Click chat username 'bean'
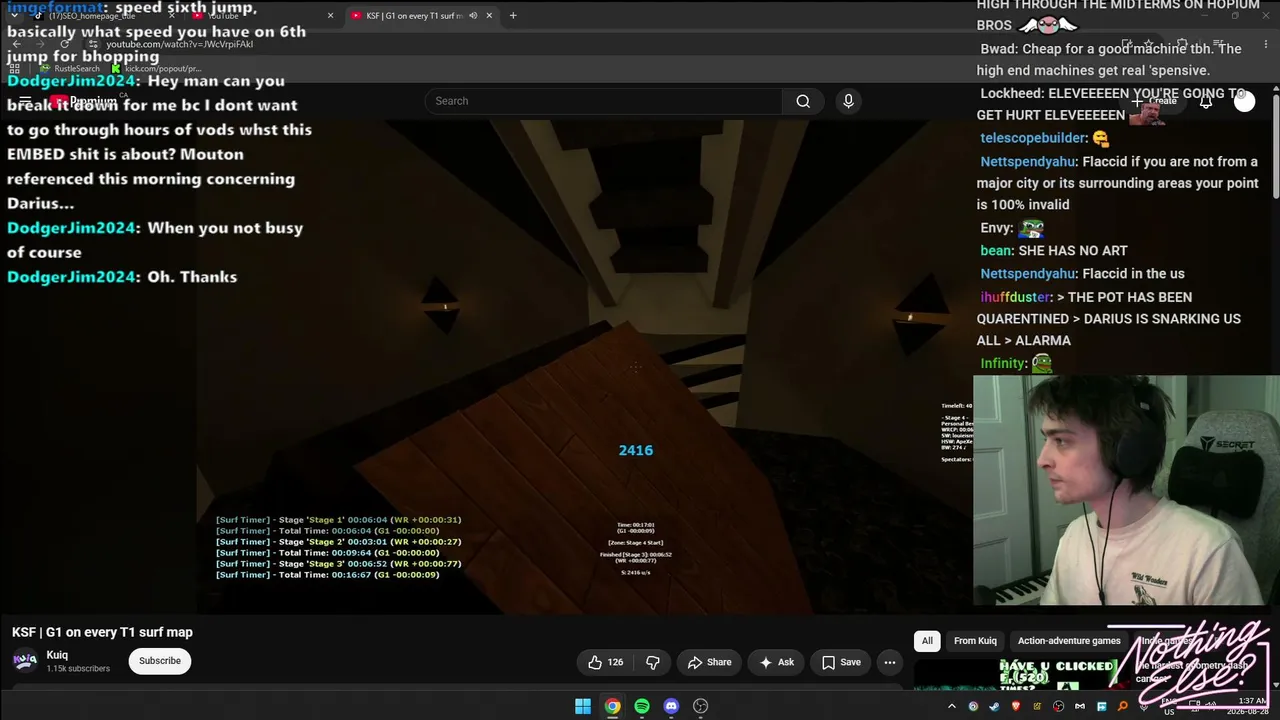Viewport: 1280px width, 720px height. click(995, 251)
